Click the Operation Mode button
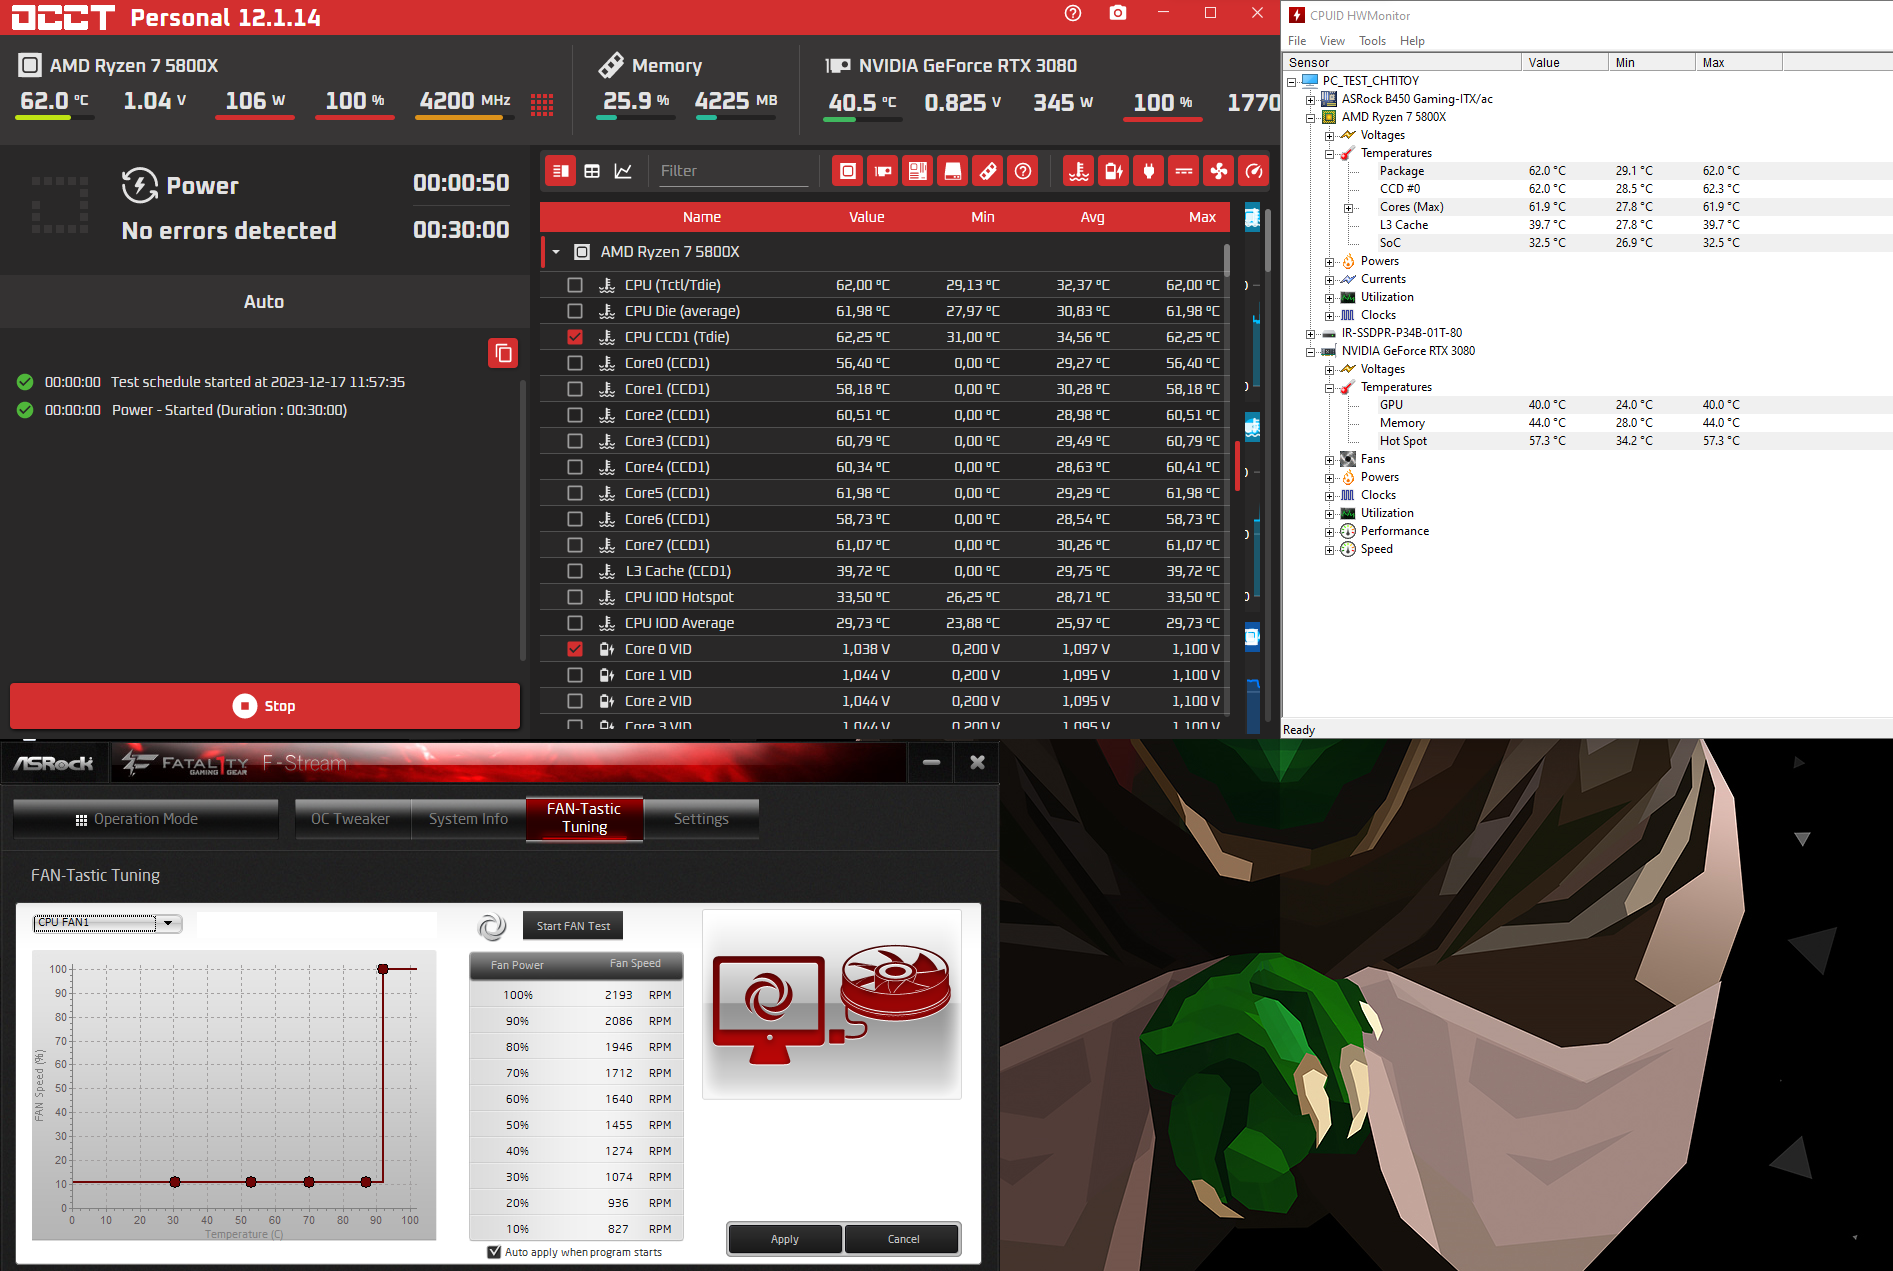Image resolution: width=1893 pixels, height=1271 pixels. click(146, 819)
